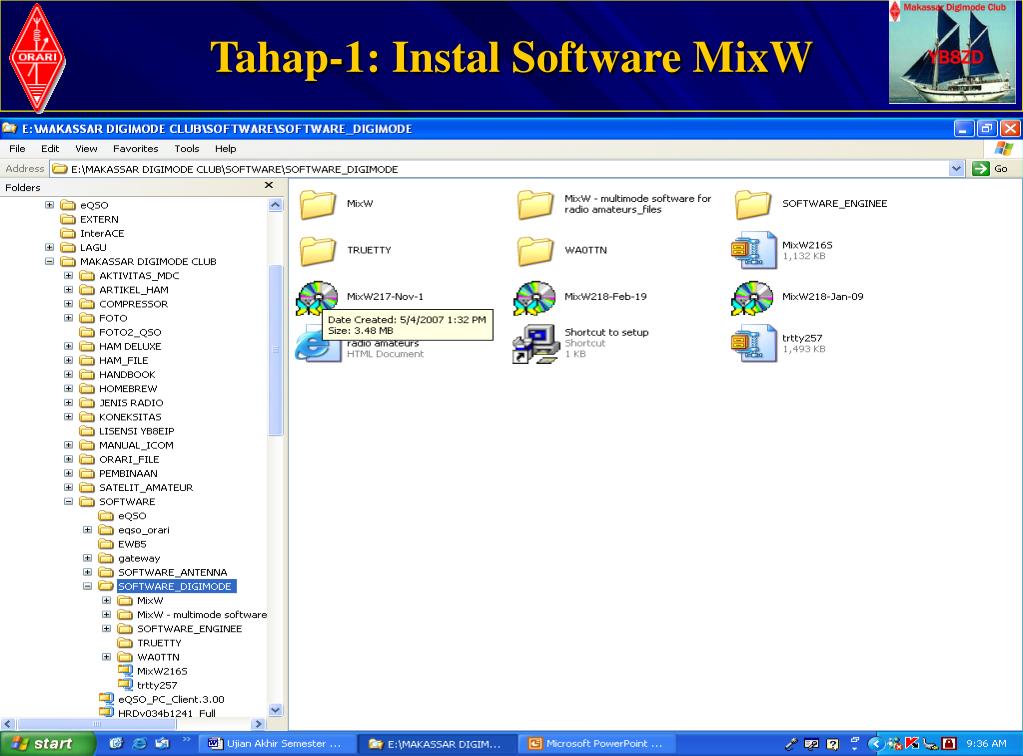1023x756 pixels.
Task: Click eQSO_PC_Client.3.00 file in tree
Action: (x=171, y=699)
